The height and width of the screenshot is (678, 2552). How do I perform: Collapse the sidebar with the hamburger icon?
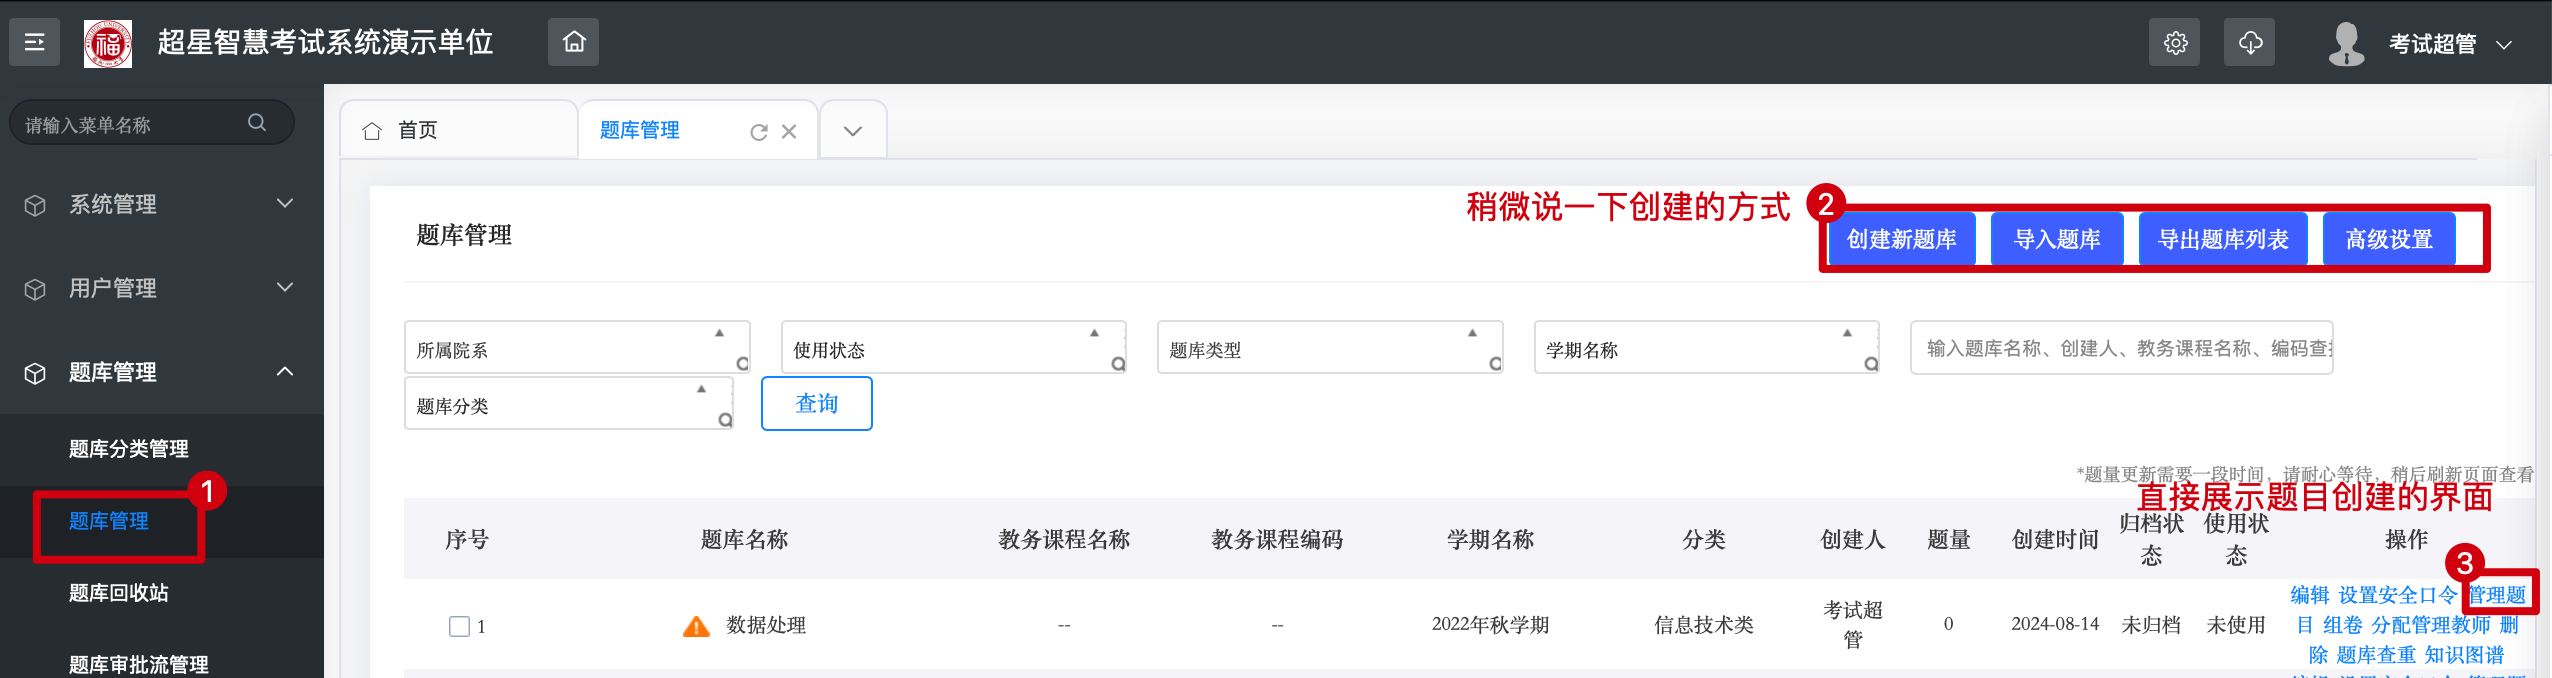point(34,42)
